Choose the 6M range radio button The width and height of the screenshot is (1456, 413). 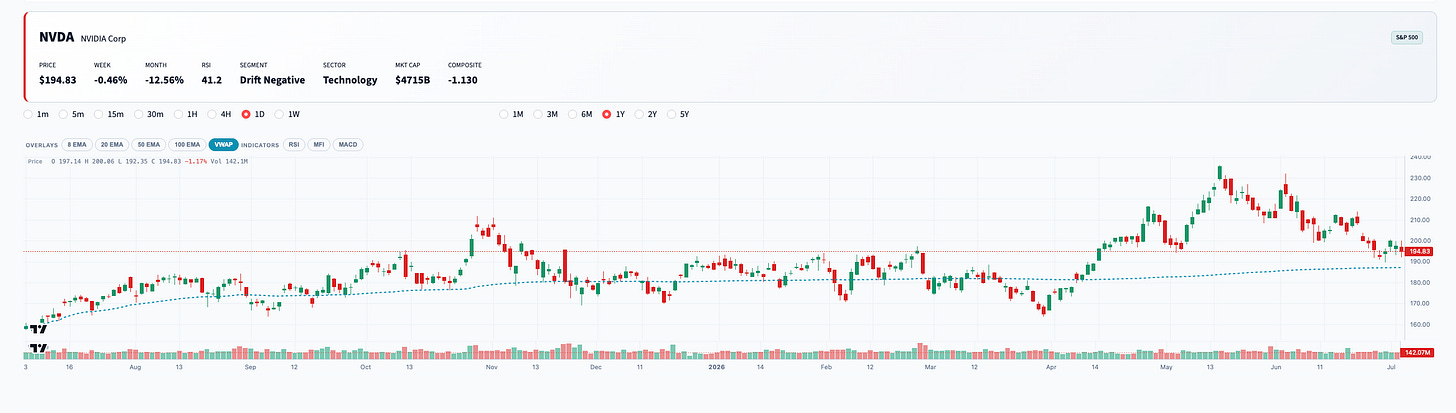pos(572,114)
